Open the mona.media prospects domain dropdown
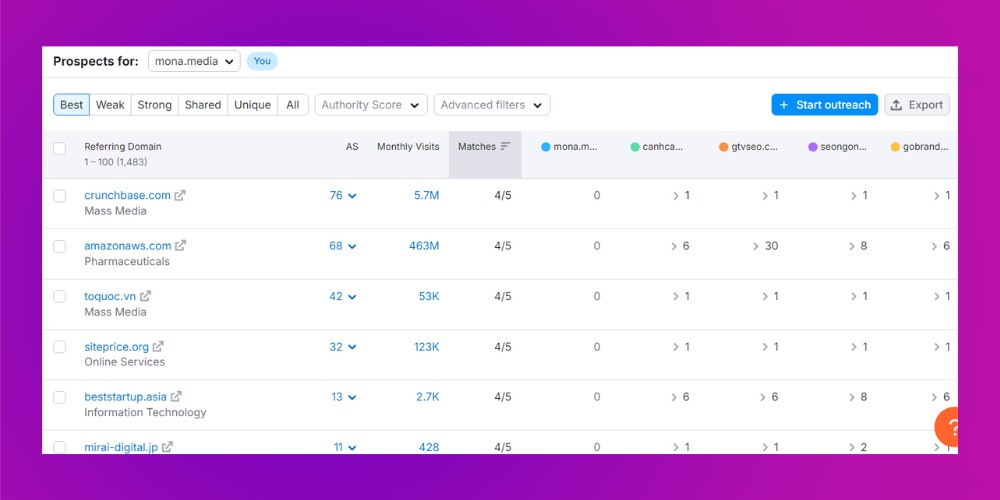The width and height of the screenshot is (1000, 500). click(194, 61)
